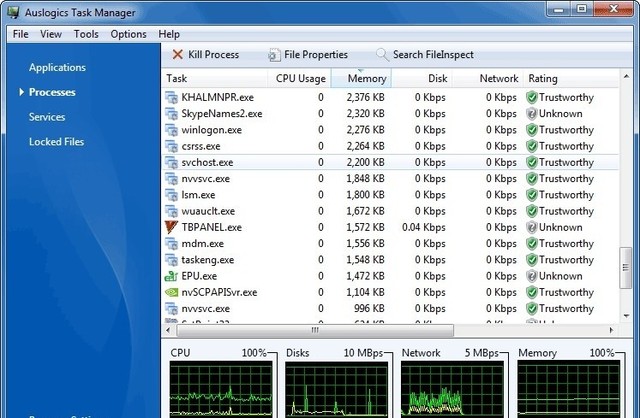Viewport: 640px width, 418px height.
Task: Click the Unknown shield icon for SkypeNames2.exe
Action: click(x=531, y=113)
